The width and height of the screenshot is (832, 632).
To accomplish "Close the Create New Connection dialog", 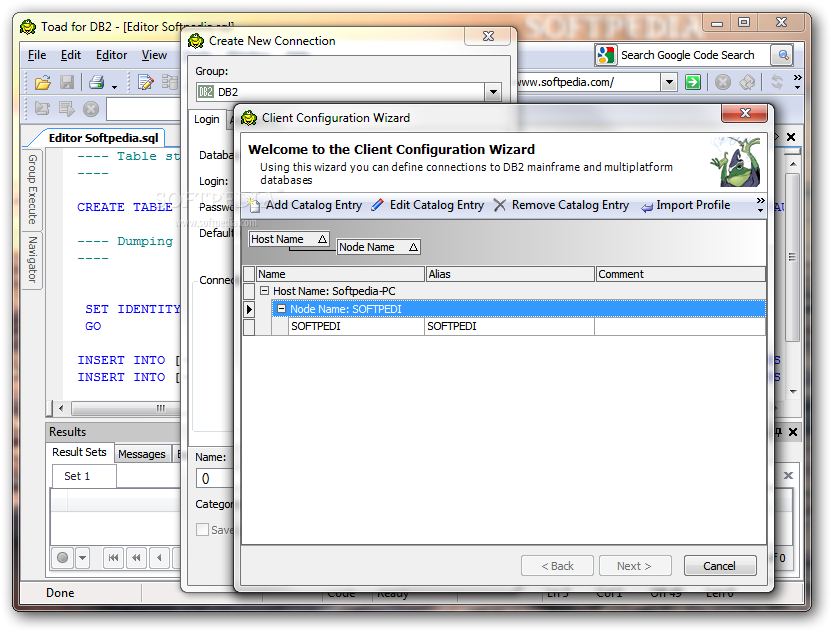I will pyautogui.click(x=488, y=36).
